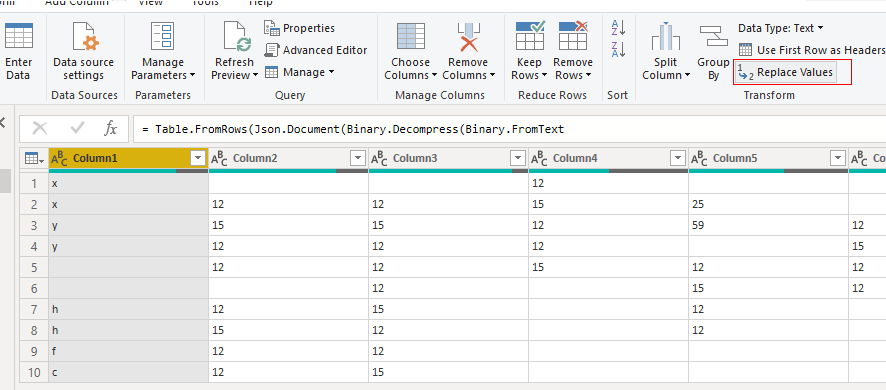Image resolution: width=886 pixels, height=390 pixels.
Task: Expand the Choose Columns dropdown arrow
Action: 434,75
